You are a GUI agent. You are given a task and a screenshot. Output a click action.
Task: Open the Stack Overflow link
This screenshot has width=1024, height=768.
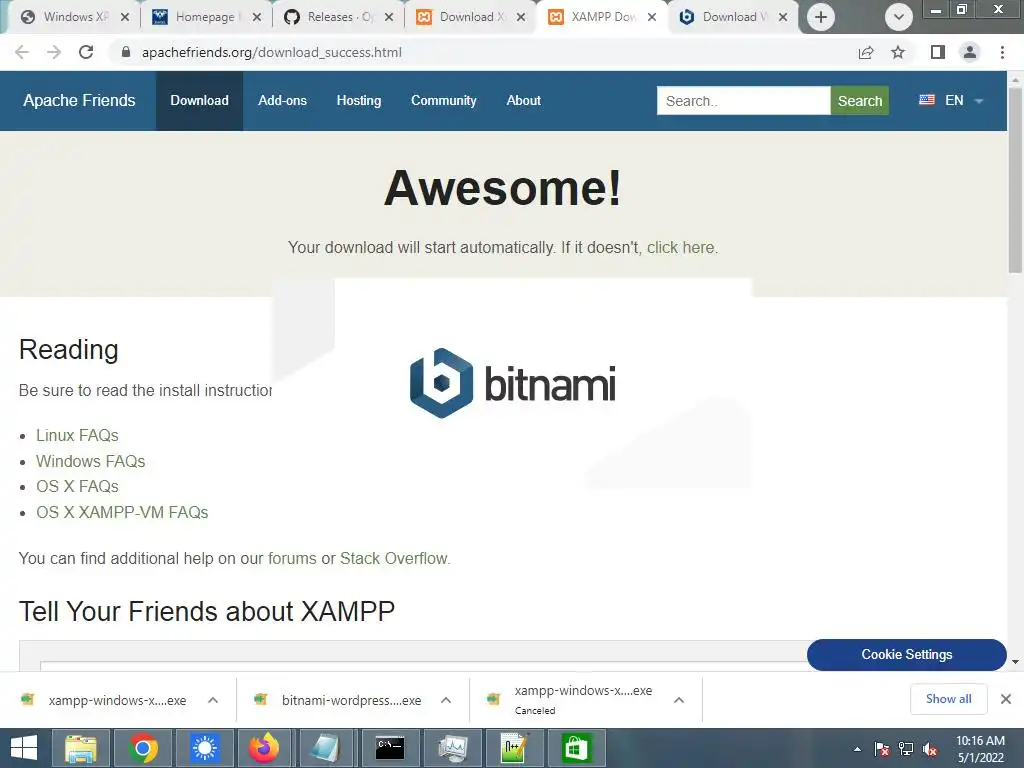click(x=394, y=558)
